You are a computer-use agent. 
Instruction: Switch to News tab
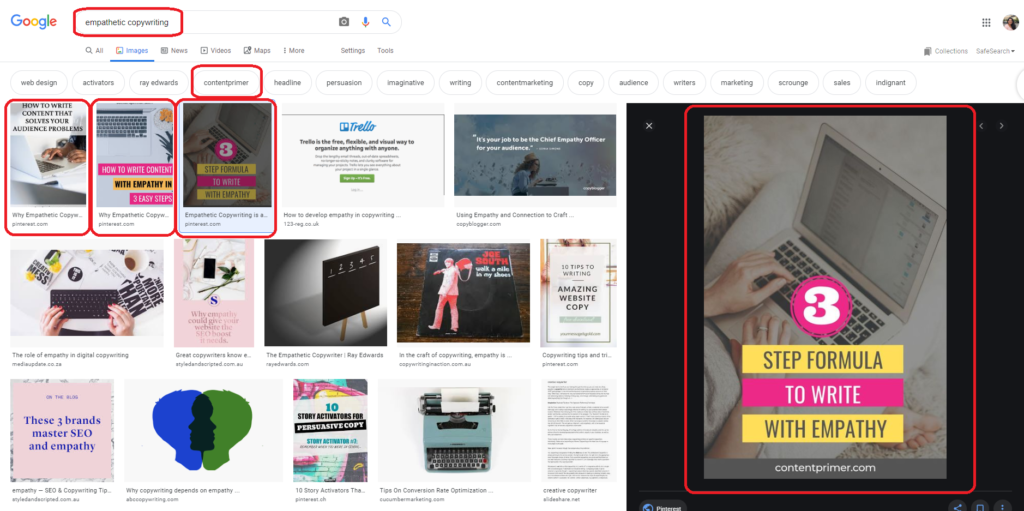point(174,50)
